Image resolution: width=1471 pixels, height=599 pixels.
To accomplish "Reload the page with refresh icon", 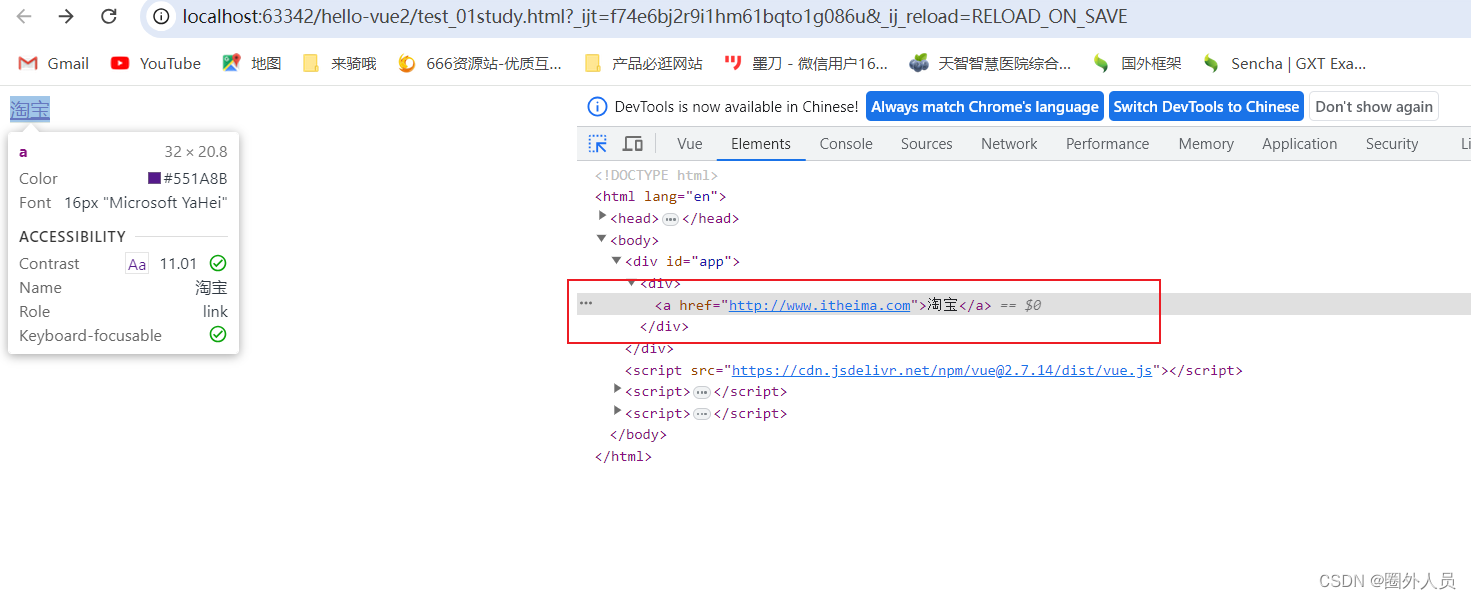I will [109, 16].
